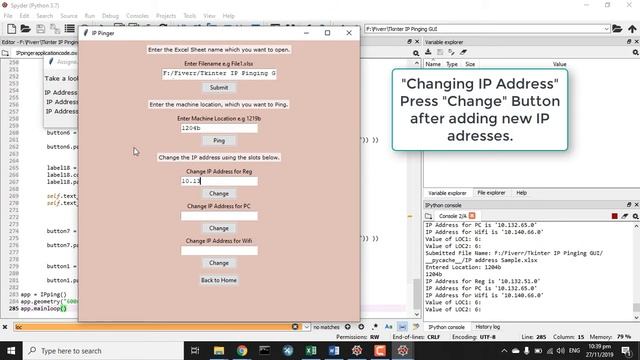Image resolution: width=640 pixels, height=360 pixels.
Task: Open the Debug menu
Action: point(110,16)
